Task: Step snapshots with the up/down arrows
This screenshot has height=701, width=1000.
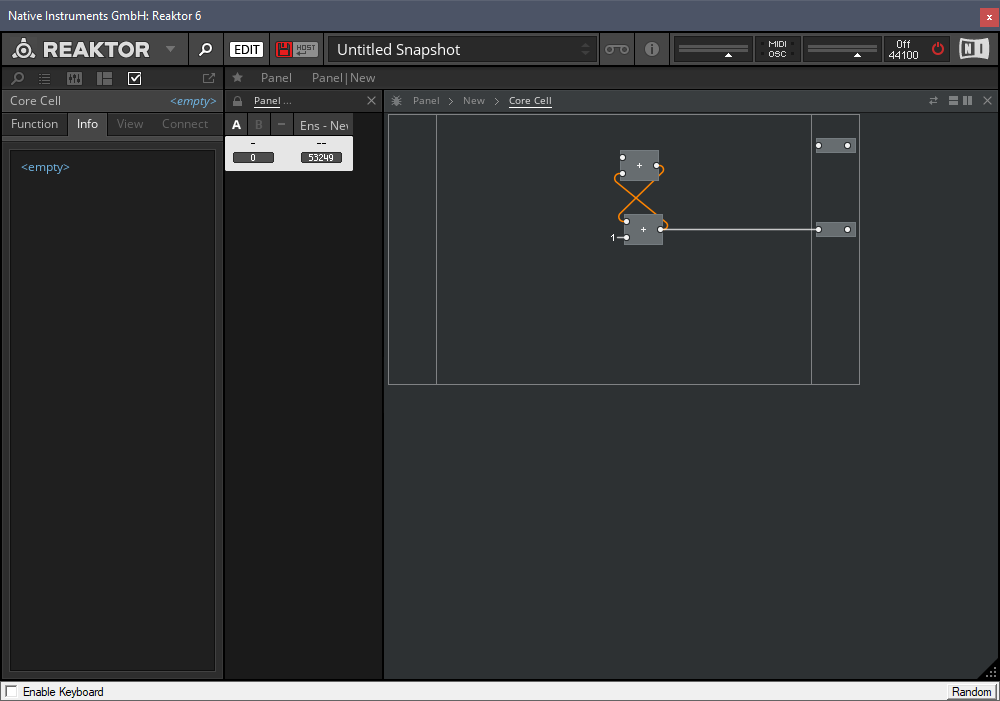Action: pos(585,49)
